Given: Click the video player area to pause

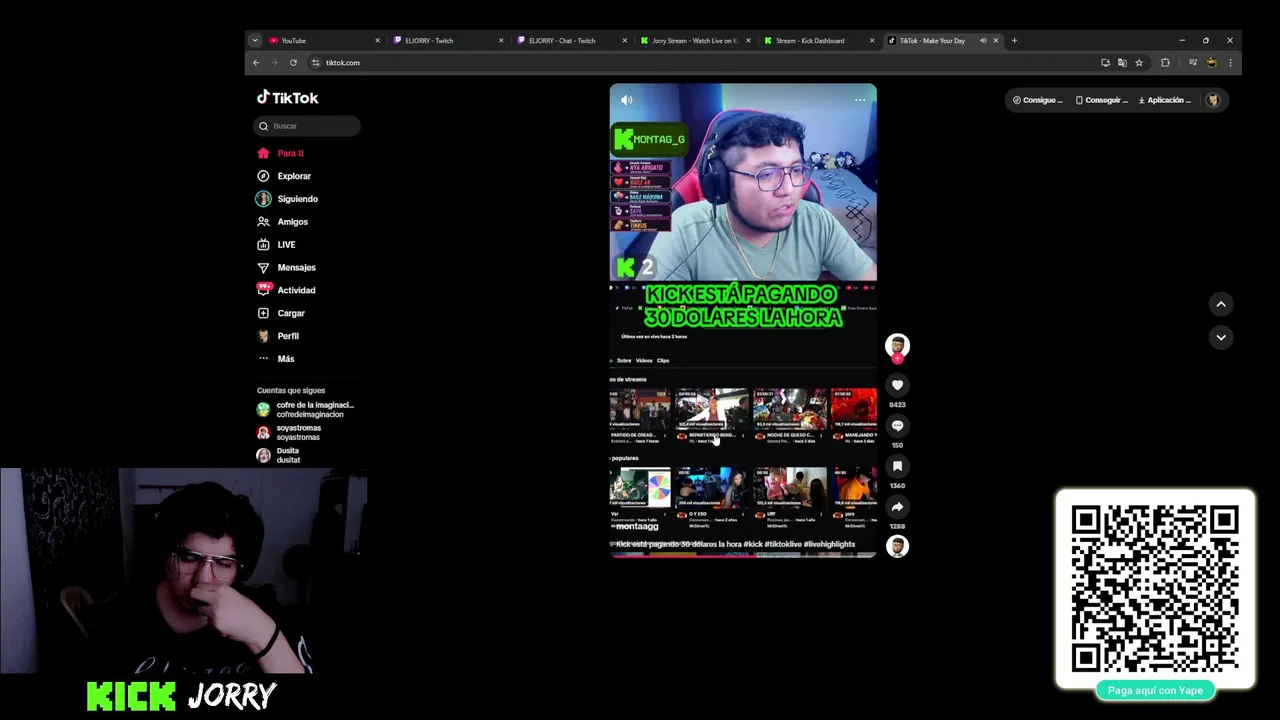Looking at the screenshot, I should pyautogui.click(x=743, y=320).
